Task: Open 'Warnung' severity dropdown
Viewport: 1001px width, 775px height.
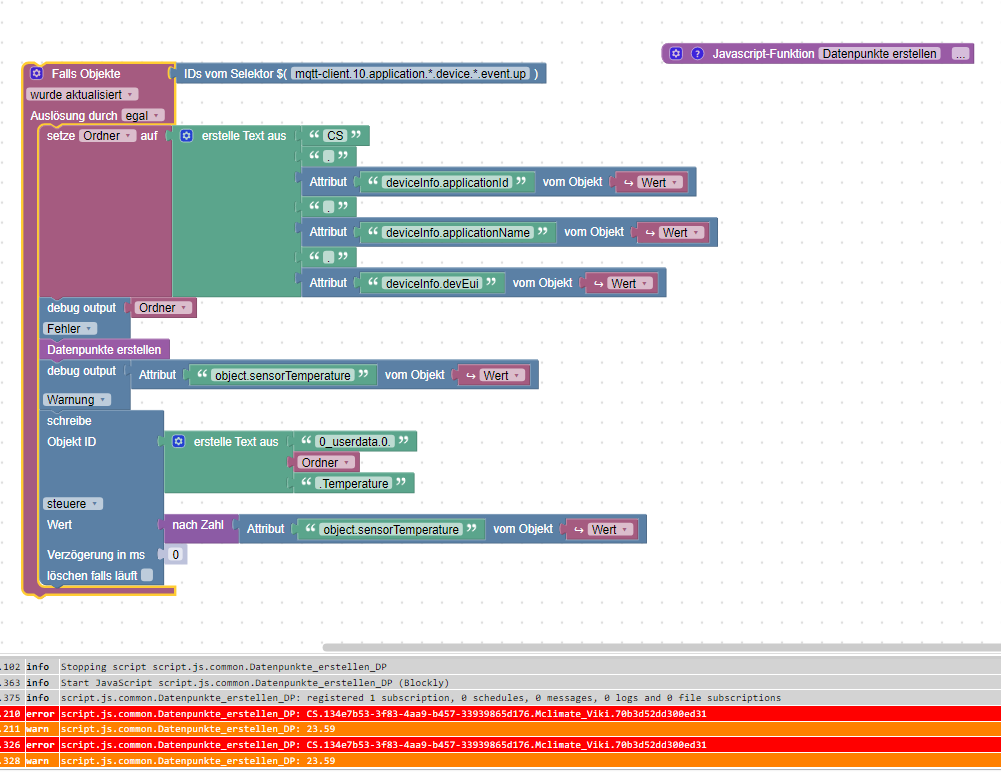Action: tap(77, 400)
